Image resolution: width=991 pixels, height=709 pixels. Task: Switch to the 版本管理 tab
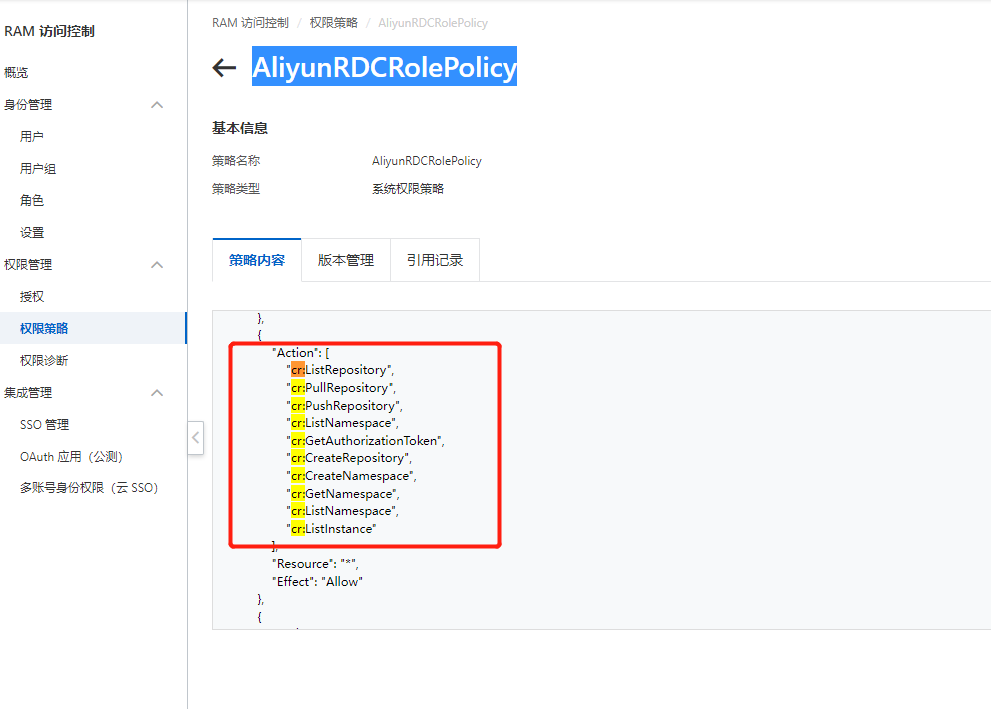(x=346, y=260)
